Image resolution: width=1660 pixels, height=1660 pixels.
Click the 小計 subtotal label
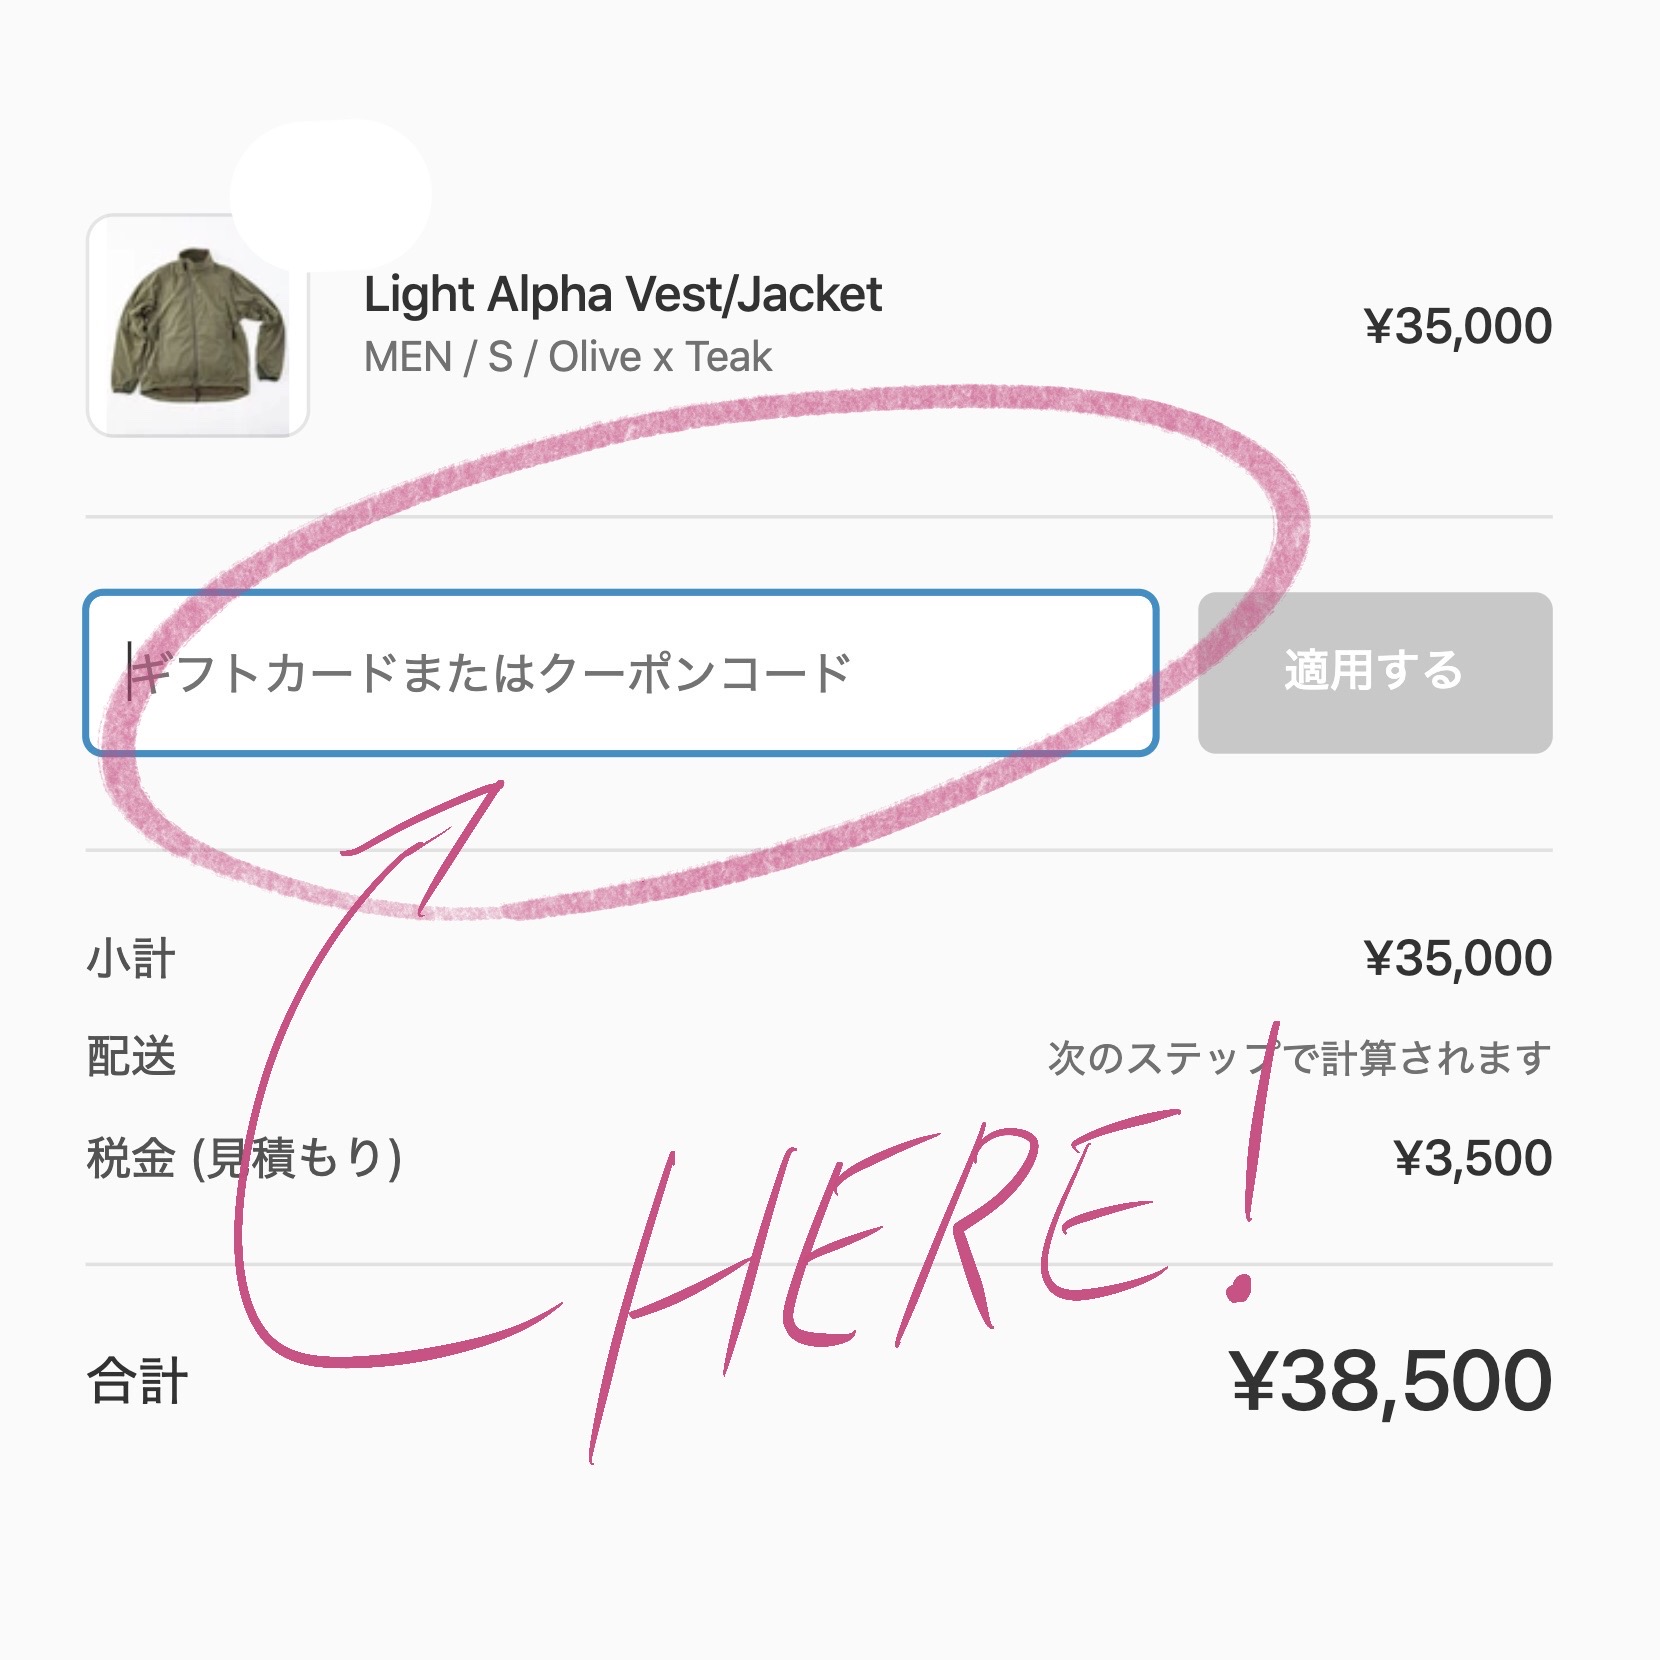coord(131,958)
